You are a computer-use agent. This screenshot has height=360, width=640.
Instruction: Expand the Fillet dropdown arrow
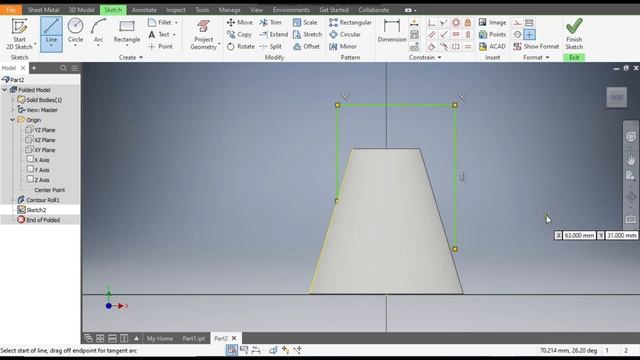coord(176,22)
